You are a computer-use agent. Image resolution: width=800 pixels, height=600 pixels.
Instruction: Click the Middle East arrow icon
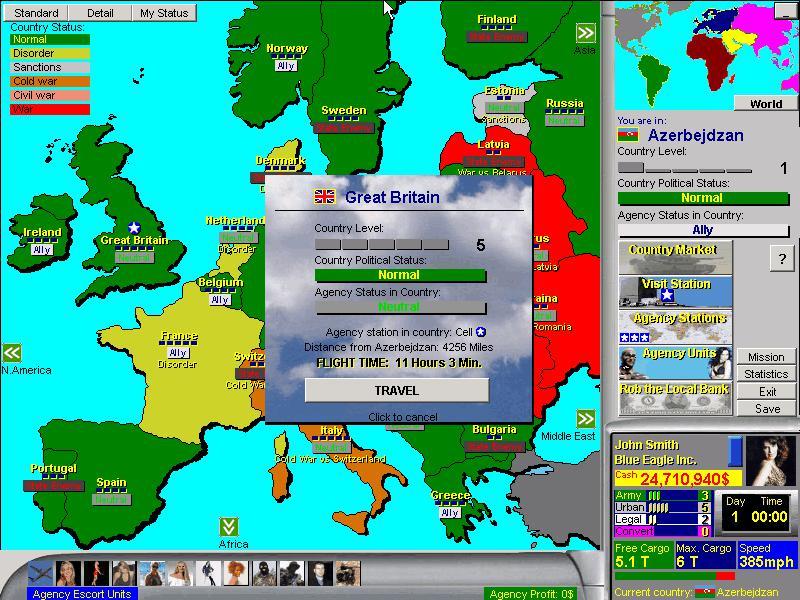click(x=585, y=419)
